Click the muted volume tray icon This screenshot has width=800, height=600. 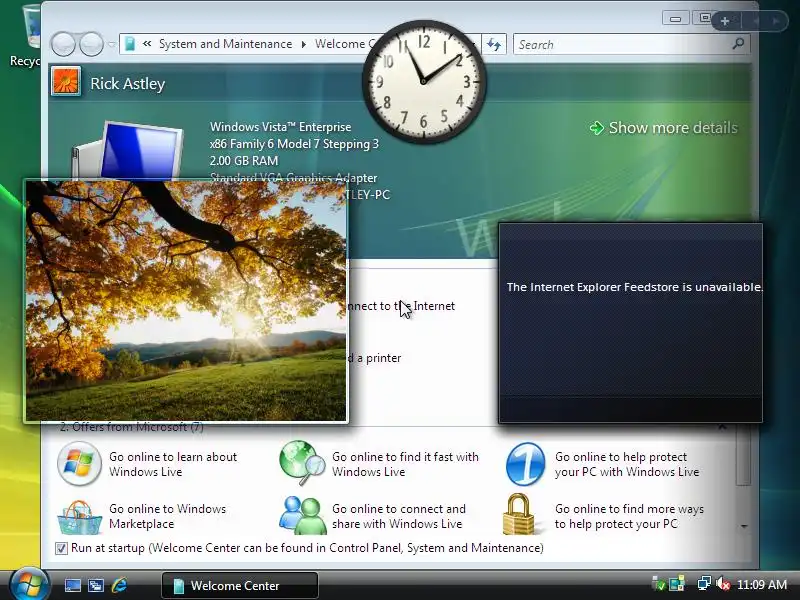pyautogui.click(x=722, y=584)
